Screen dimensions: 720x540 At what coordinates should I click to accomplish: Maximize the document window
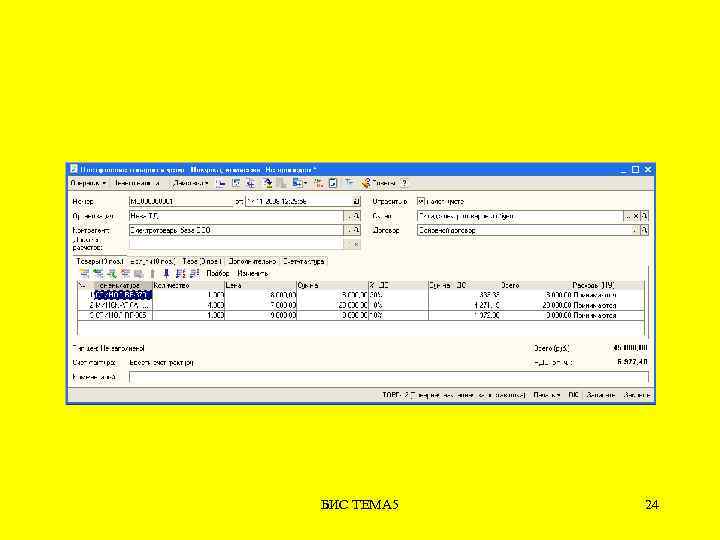636,169
